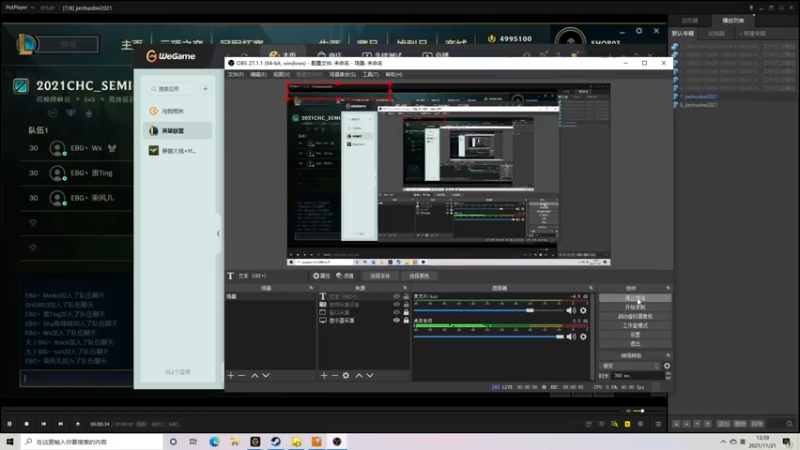Open source properties gear in sources toolbar

coord(346,376)
